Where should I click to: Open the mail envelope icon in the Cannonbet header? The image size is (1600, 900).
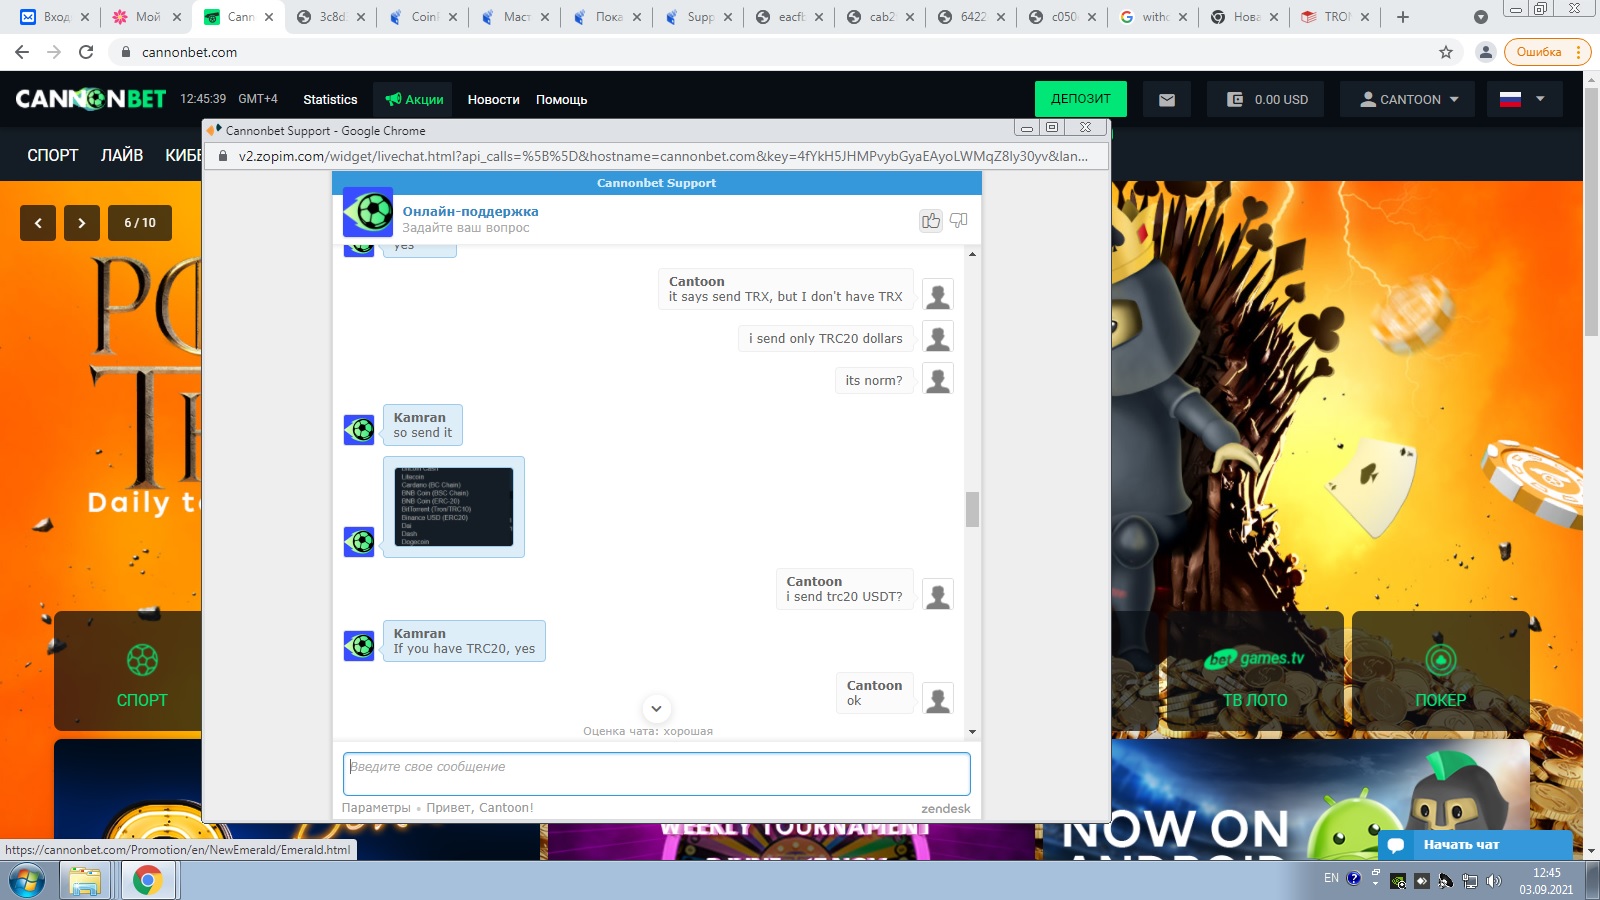[1167, 99]
